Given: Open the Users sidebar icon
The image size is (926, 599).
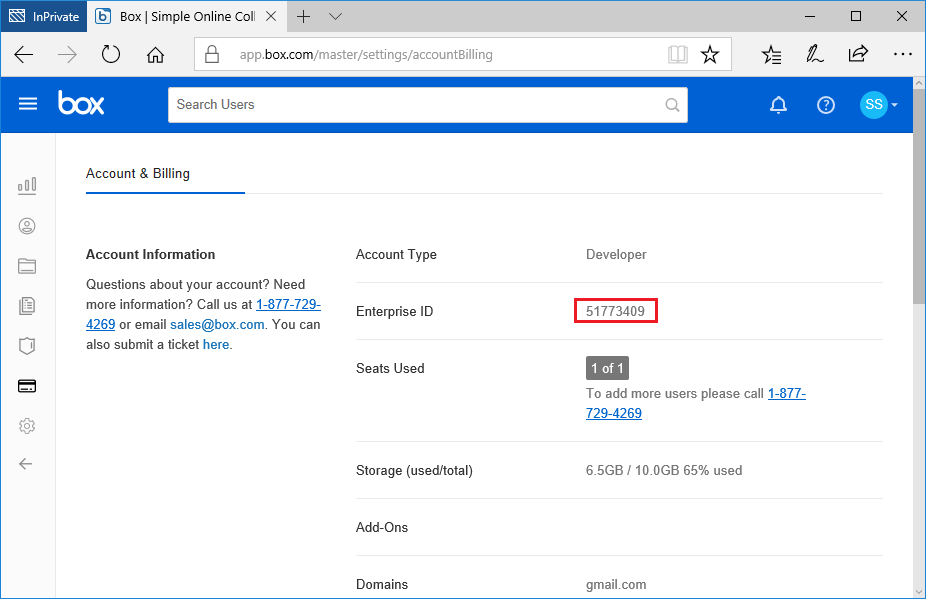Looking at the screenshot, I should click(x=27, y=226).
